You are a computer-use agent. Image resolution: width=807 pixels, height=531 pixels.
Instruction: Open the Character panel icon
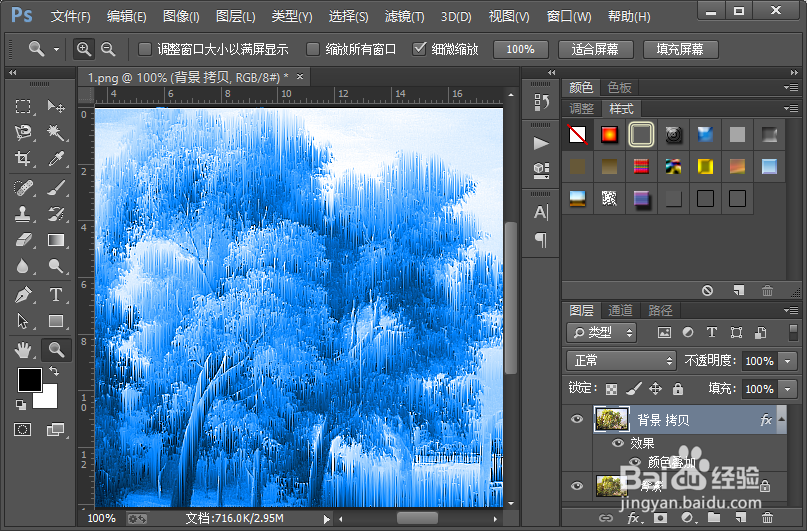point(541,213)
